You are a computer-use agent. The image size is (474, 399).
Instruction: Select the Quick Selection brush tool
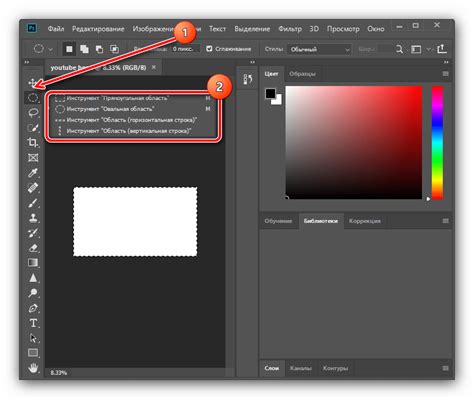(33, 128)
